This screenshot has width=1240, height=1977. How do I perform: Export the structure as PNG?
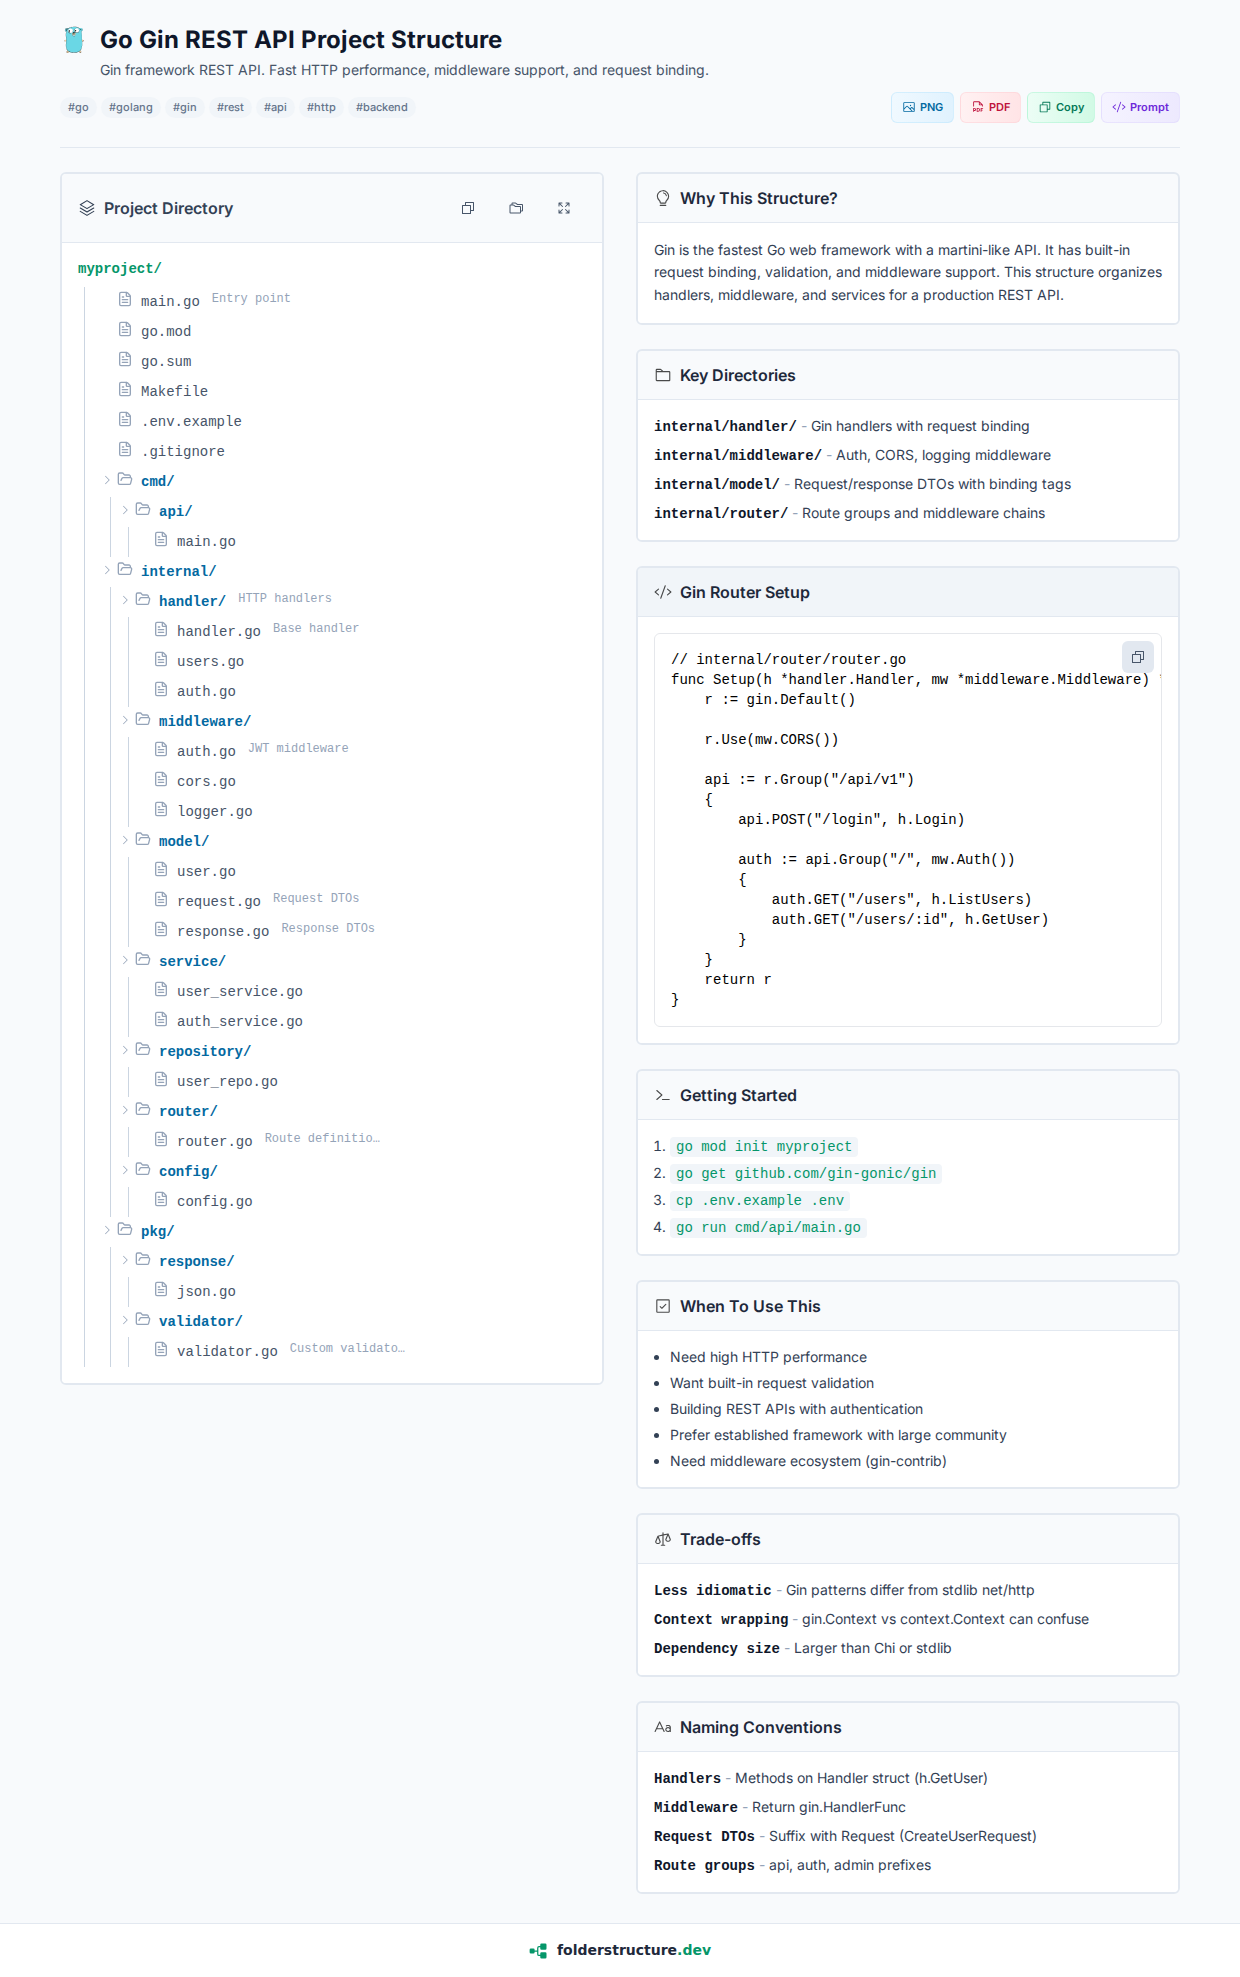(x=922, y=107)
